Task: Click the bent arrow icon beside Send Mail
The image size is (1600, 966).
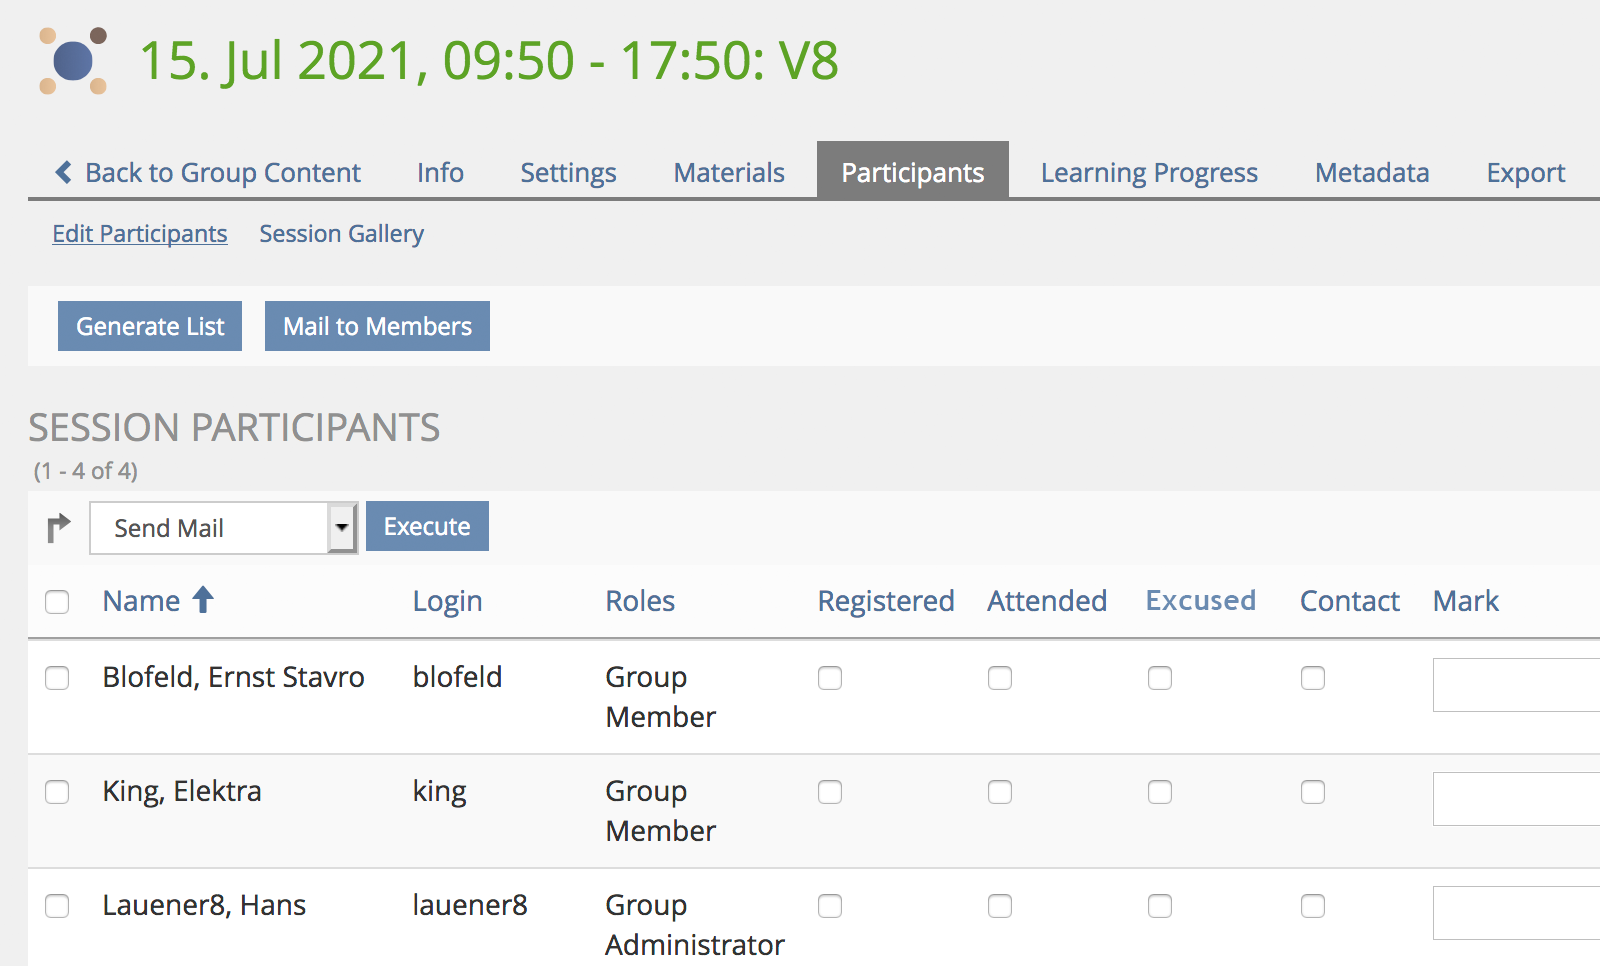Action: [59, 527]
